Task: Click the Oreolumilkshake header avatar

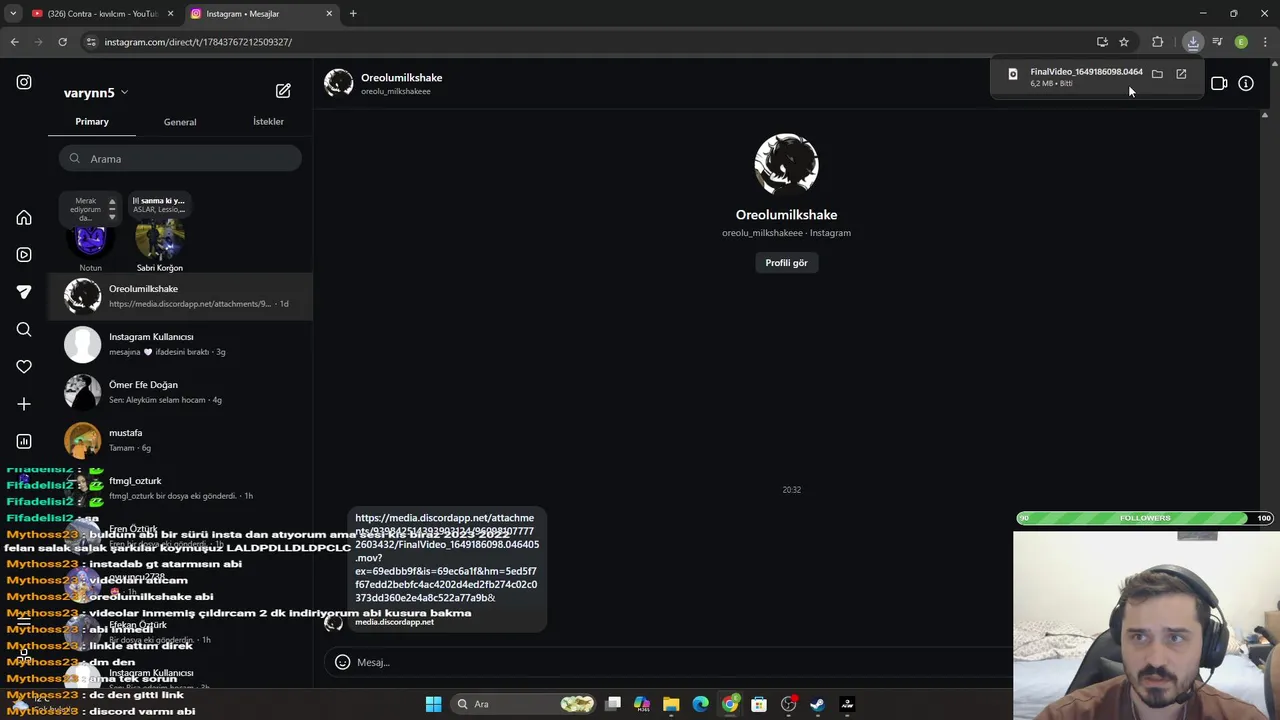Action: 339,83
